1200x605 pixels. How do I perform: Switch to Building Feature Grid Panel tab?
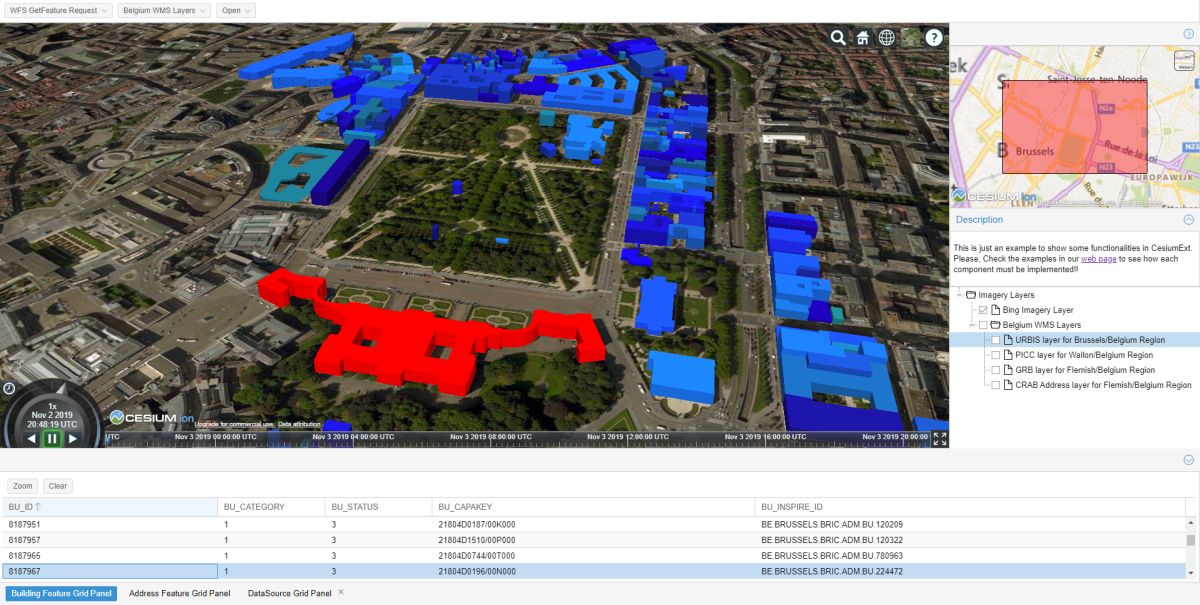pyautogui.click(x=61, y=593)
